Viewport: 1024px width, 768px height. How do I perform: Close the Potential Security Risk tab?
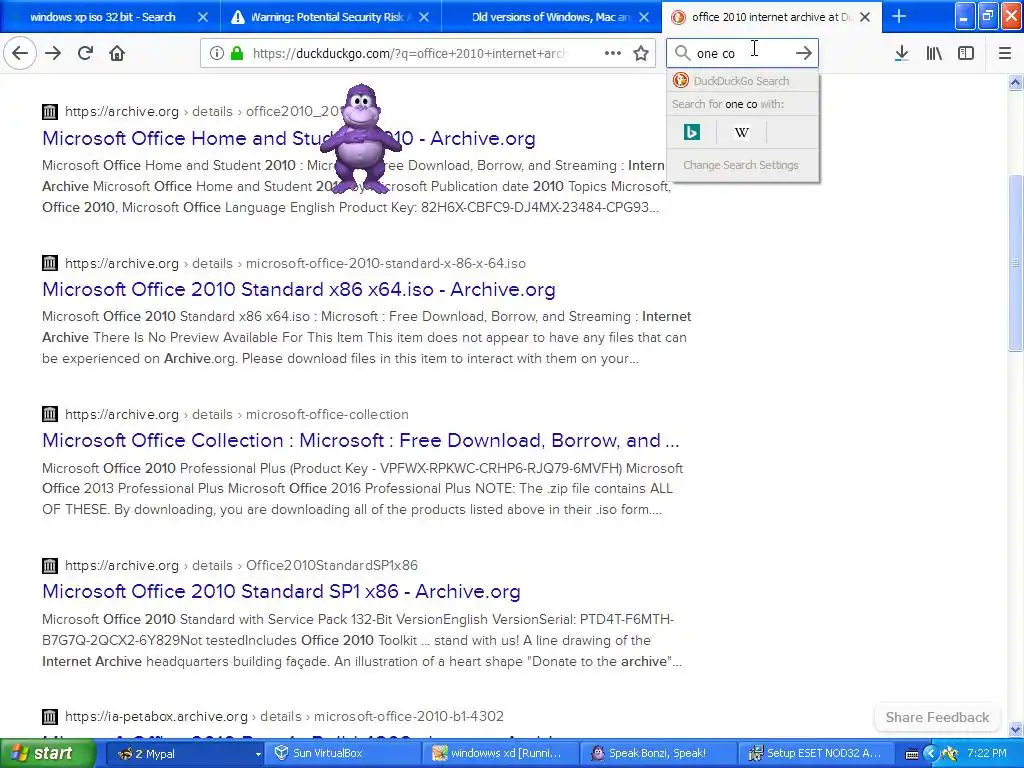tap(424, 17)
